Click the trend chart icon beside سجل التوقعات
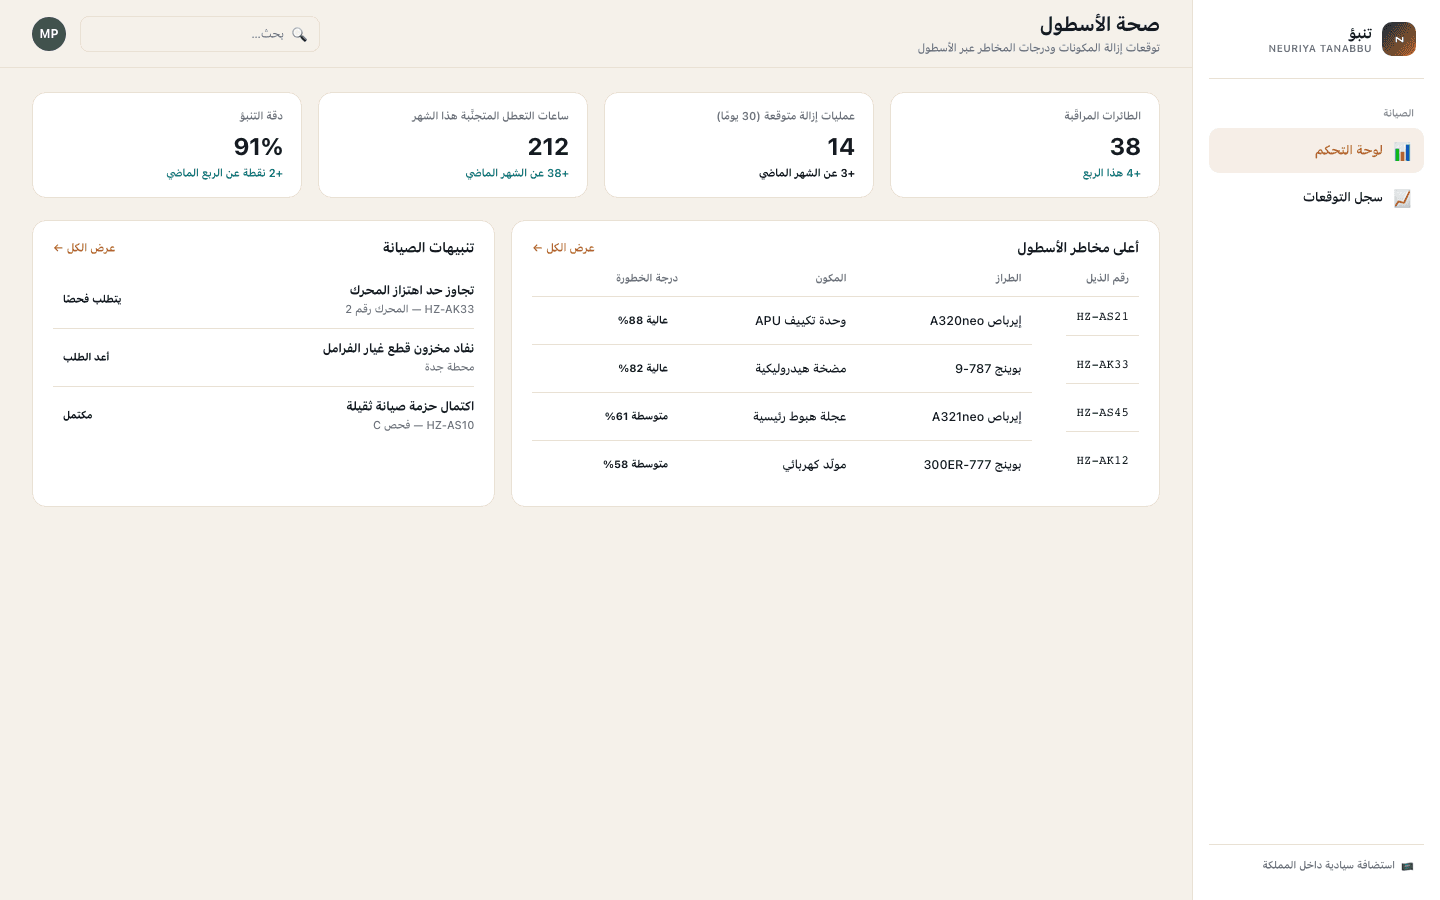 [1402, 198]
